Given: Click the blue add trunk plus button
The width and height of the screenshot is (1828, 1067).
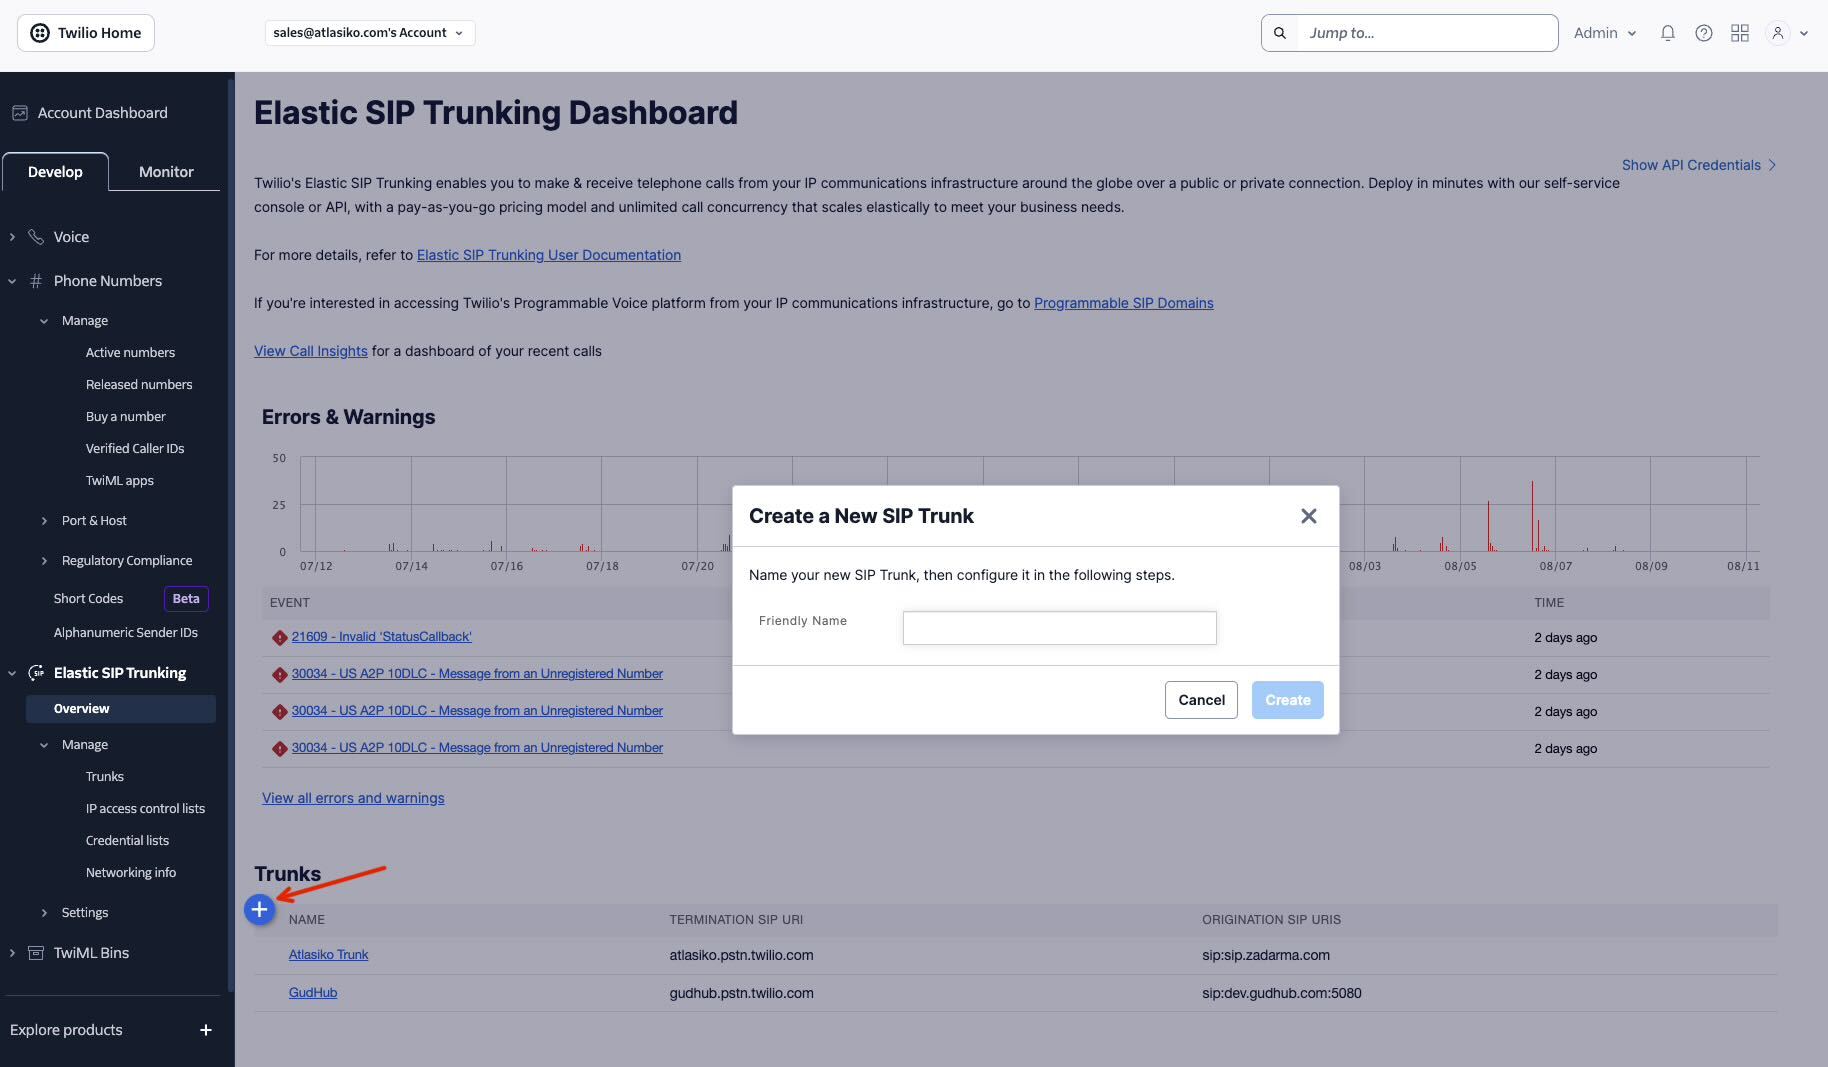Looking at the screenshot, I should pos(260,909).
